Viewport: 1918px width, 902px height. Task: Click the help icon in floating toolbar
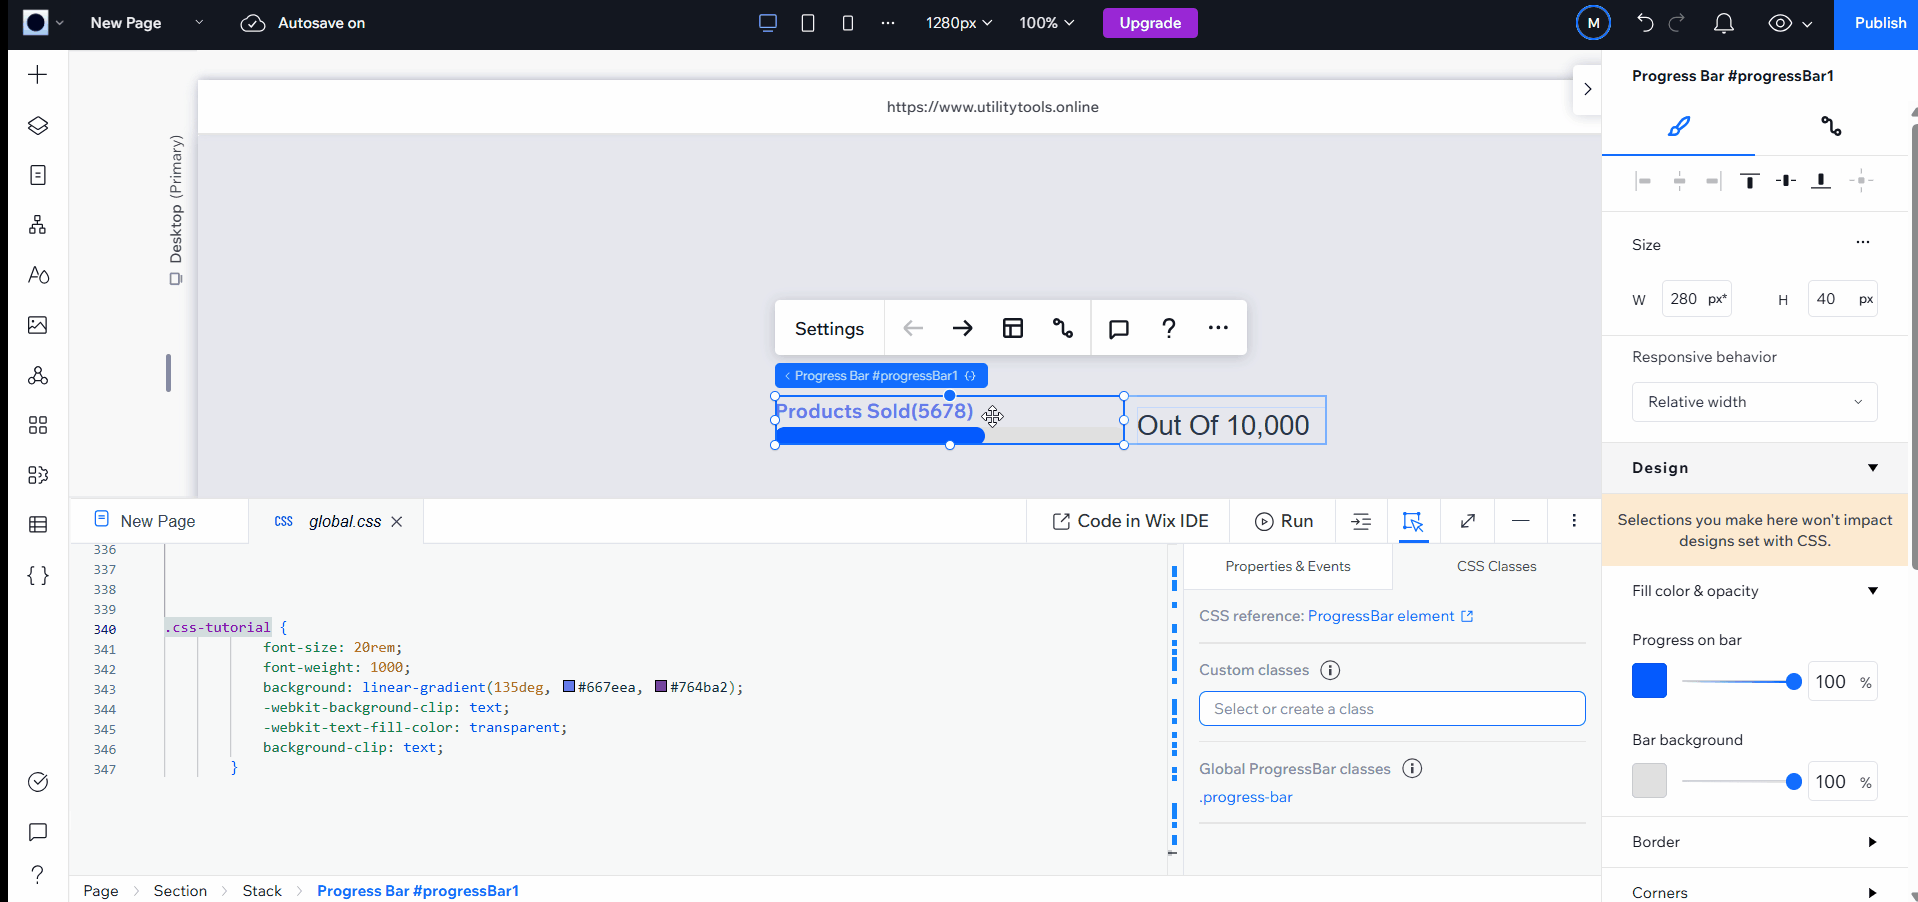click(1168, 328)
